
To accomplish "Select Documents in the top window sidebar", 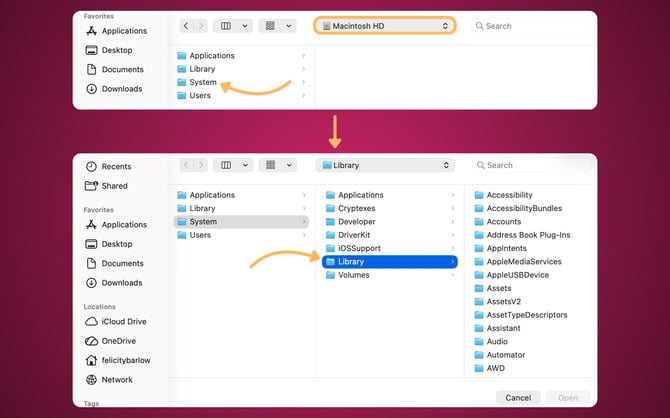I will coord(115,69).
